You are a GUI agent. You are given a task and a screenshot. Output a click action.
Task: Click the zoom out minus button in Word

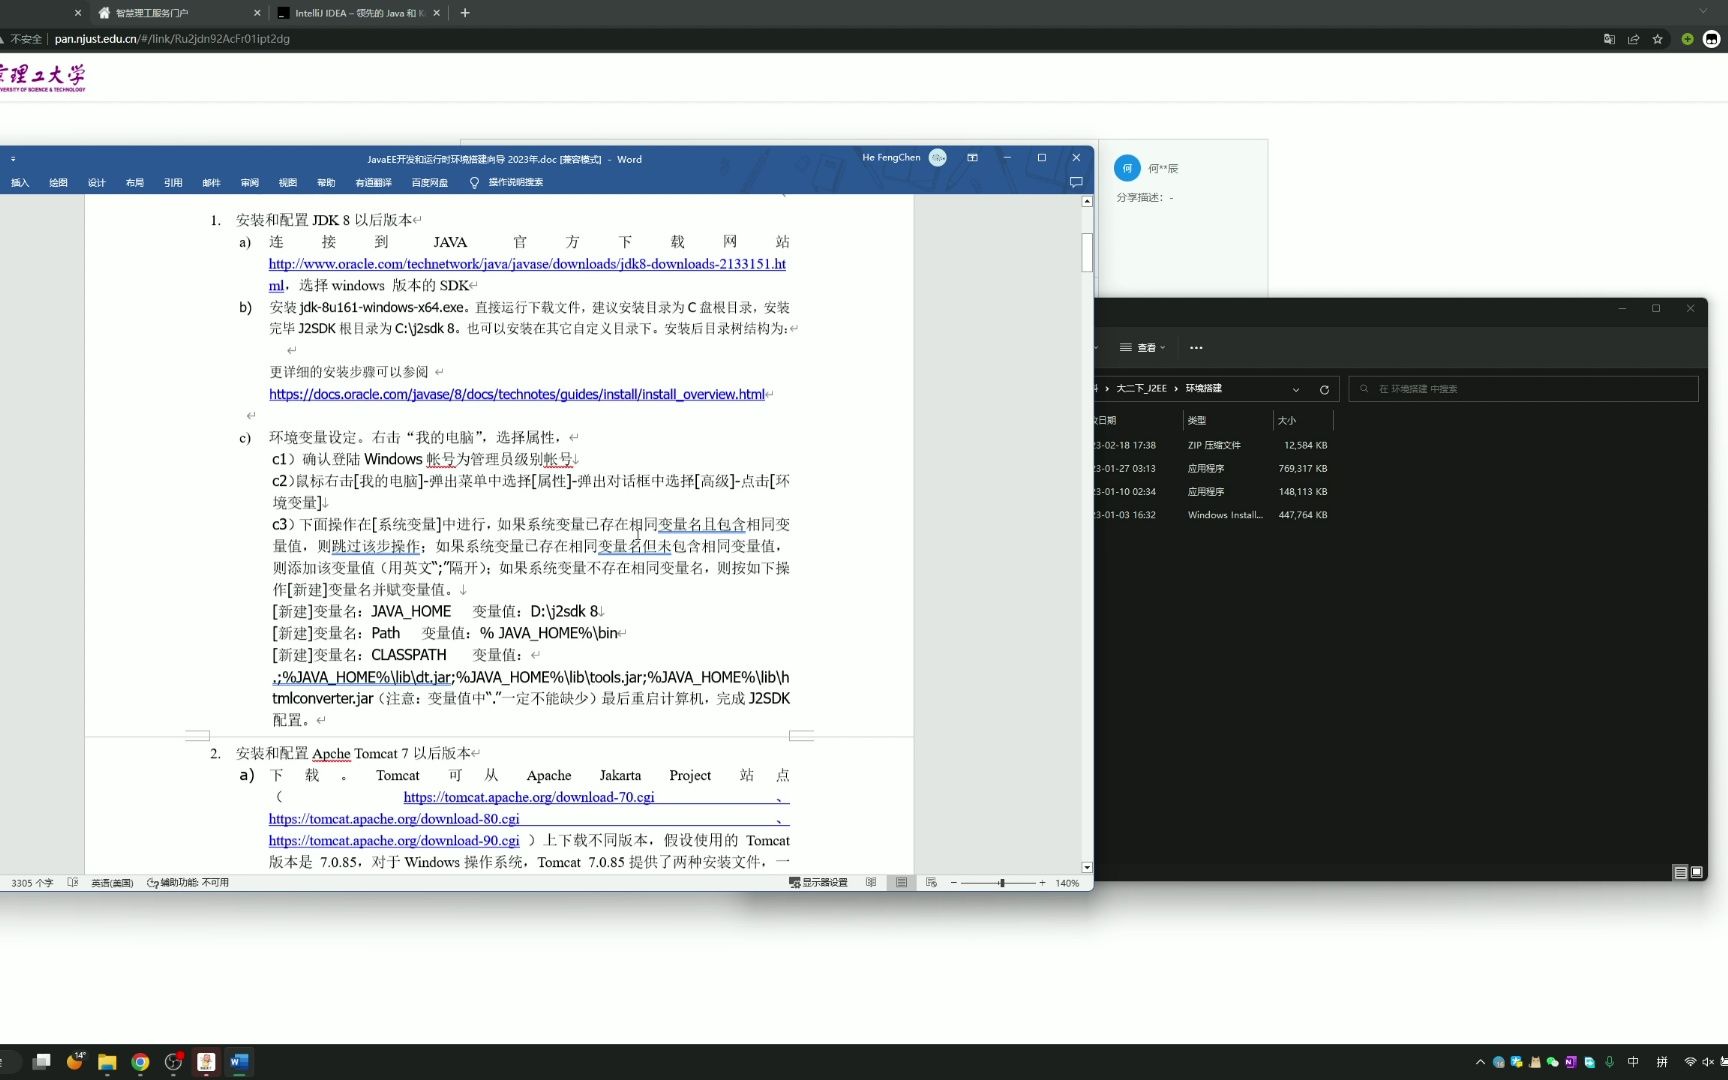[x=954, y=883]
